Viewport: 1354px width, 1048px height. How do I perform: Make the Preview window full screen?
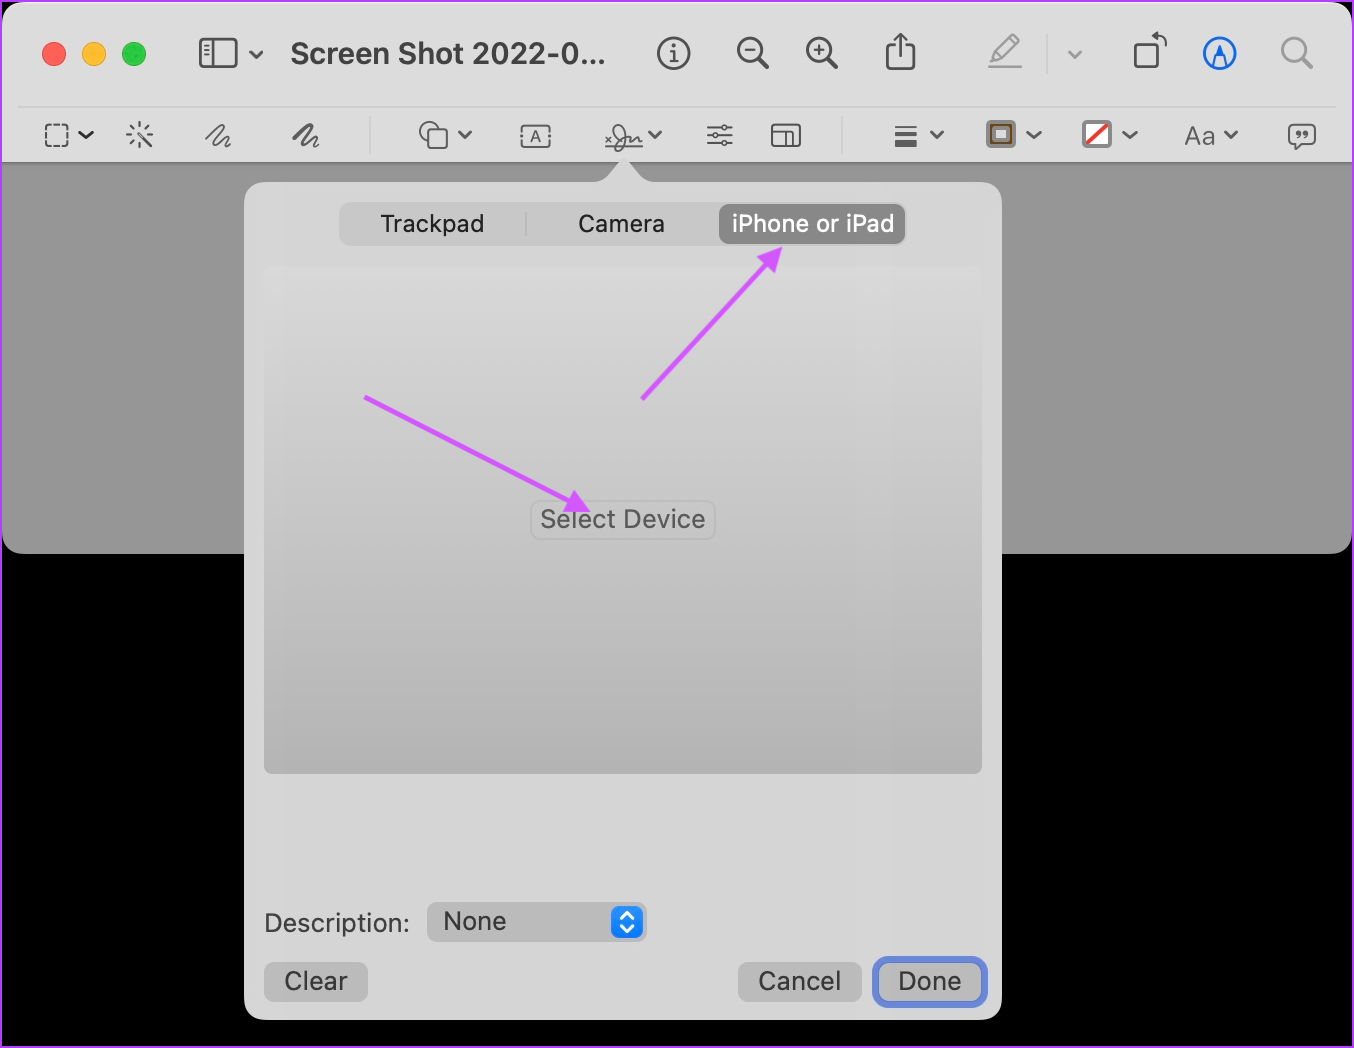[134, 54]
